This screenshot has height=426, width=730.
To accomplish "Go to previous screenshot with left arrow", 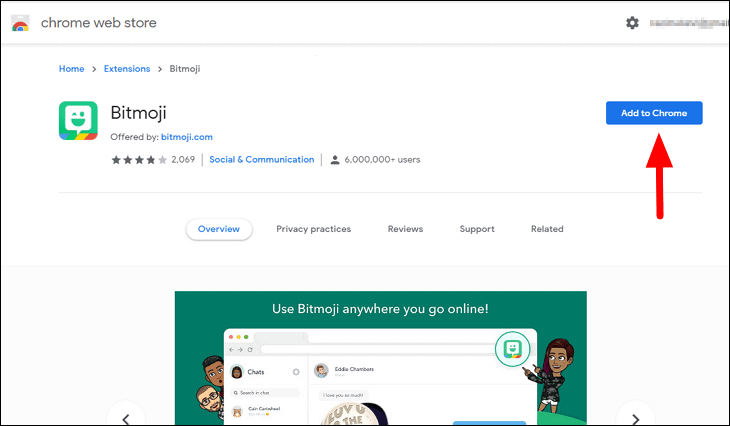I will pyautogui.click(x=126, y=418).
